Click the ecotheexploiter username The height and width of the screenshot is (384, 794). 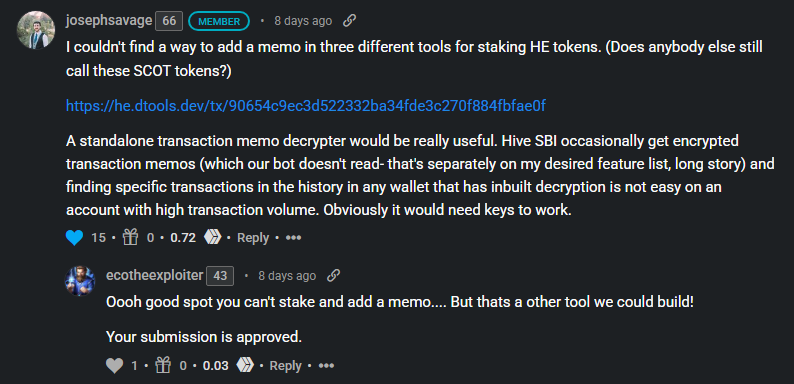click(154, 275)
